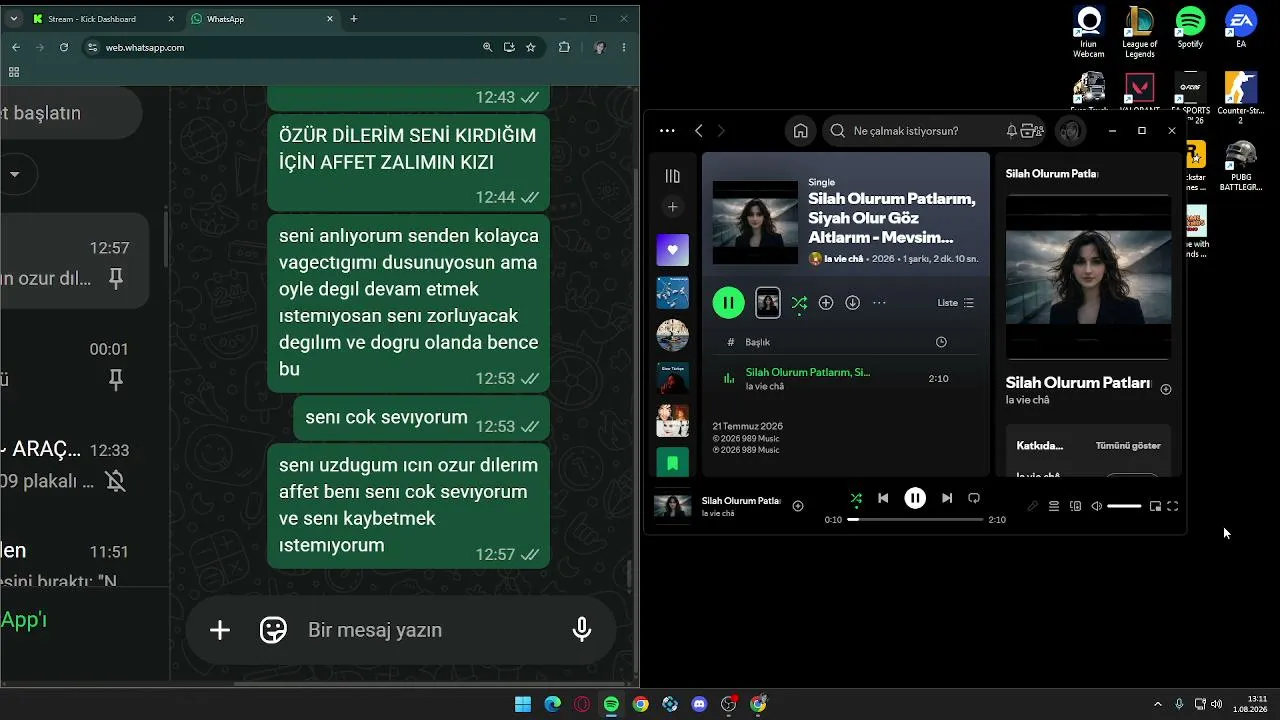Viewport: 1280px width, 720px height.
Task: Go to the Spotify Home icon
Action: 801,131
